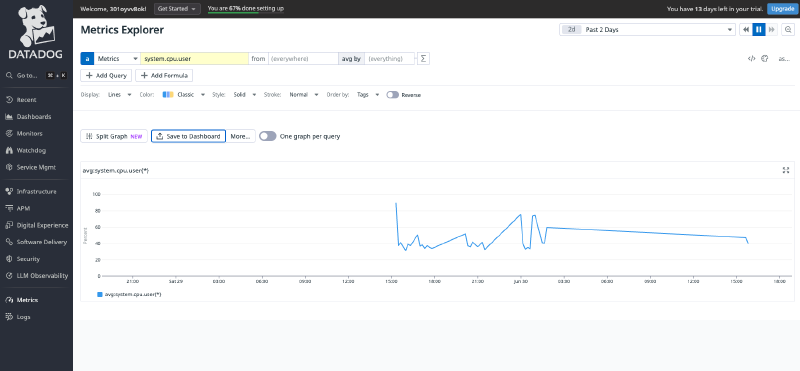Toggle the Reverse order switch
The image size is (800, 371).
tap(392, 95)
